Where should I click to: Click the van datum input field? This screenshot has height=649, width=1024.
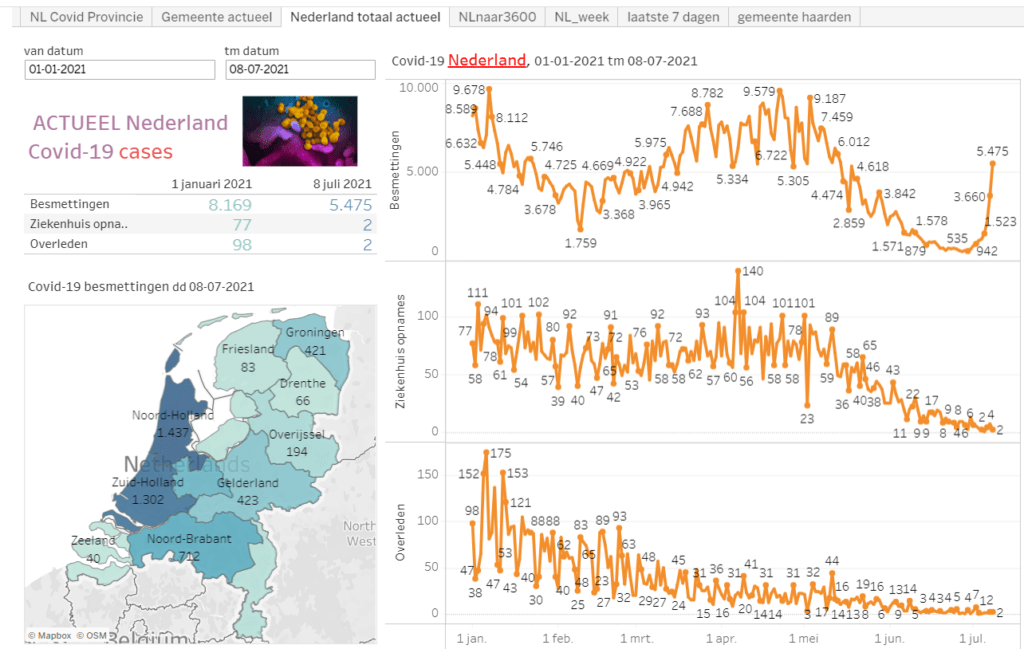(x=120, y=70)
